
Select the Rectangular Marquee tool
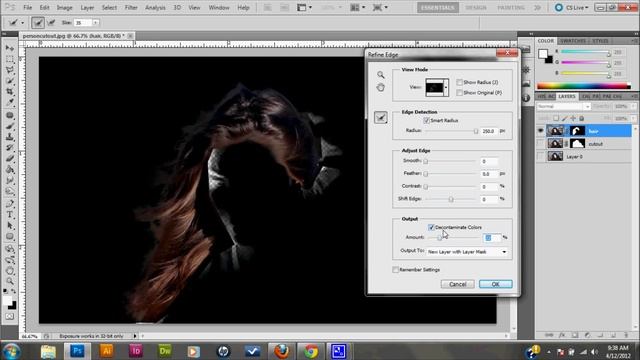pos(10,59)
